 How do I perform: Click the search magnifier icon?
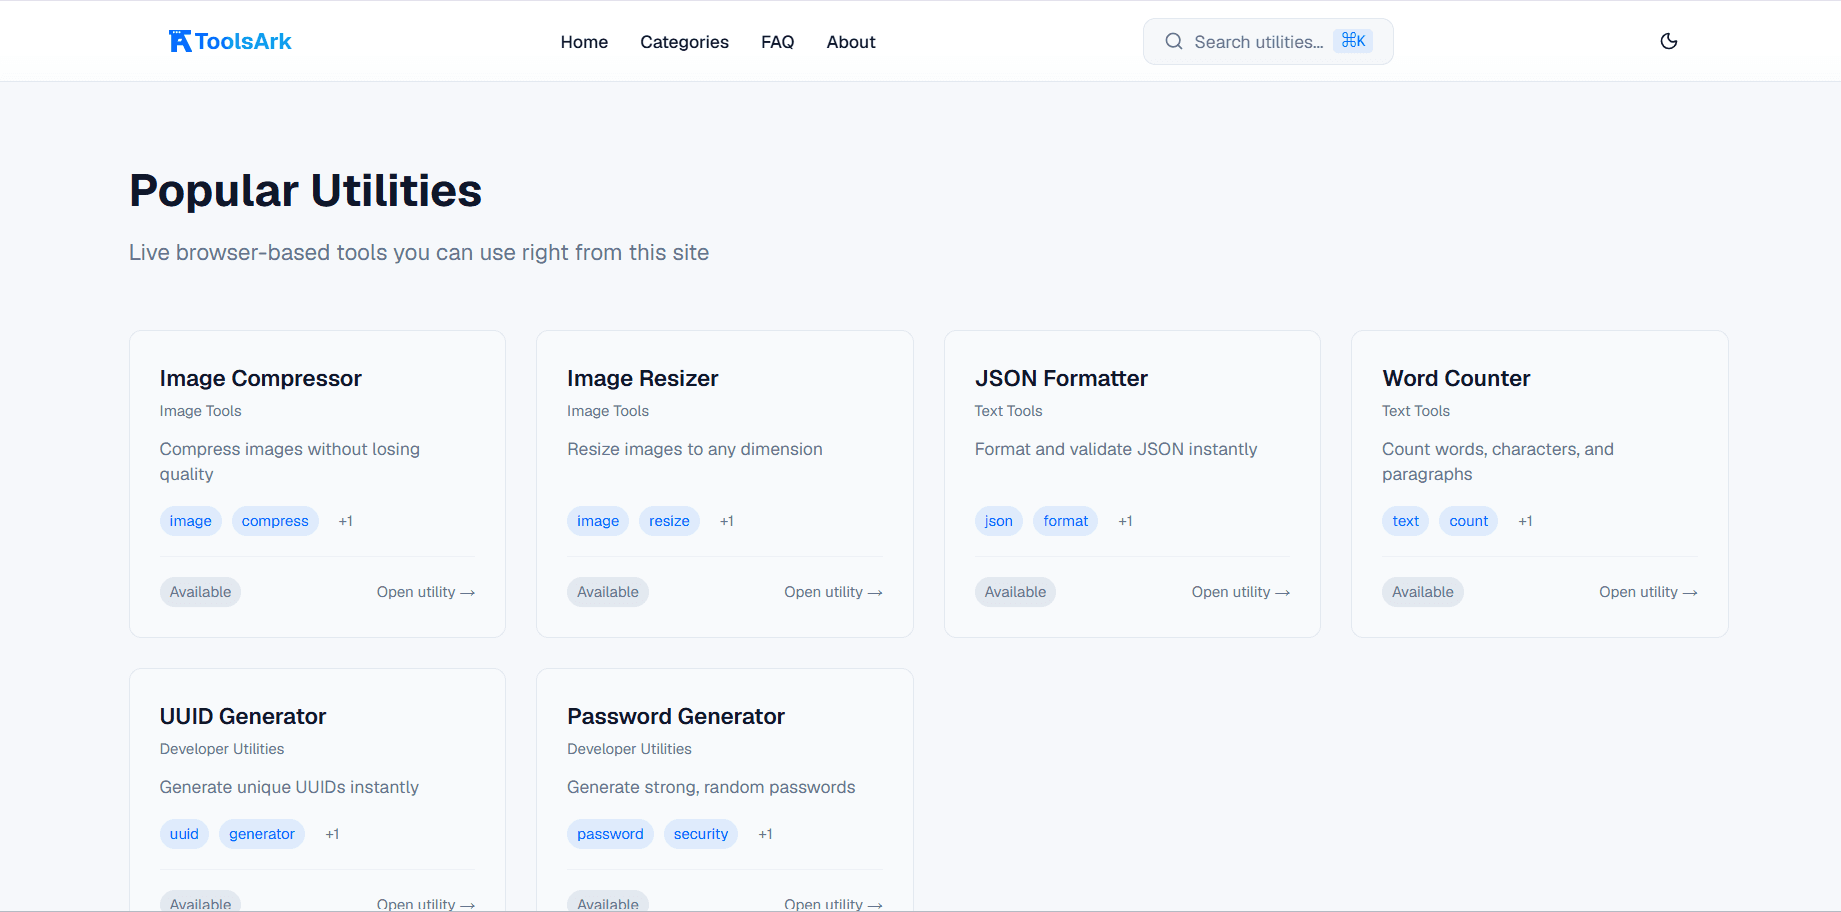(1174, 41)
